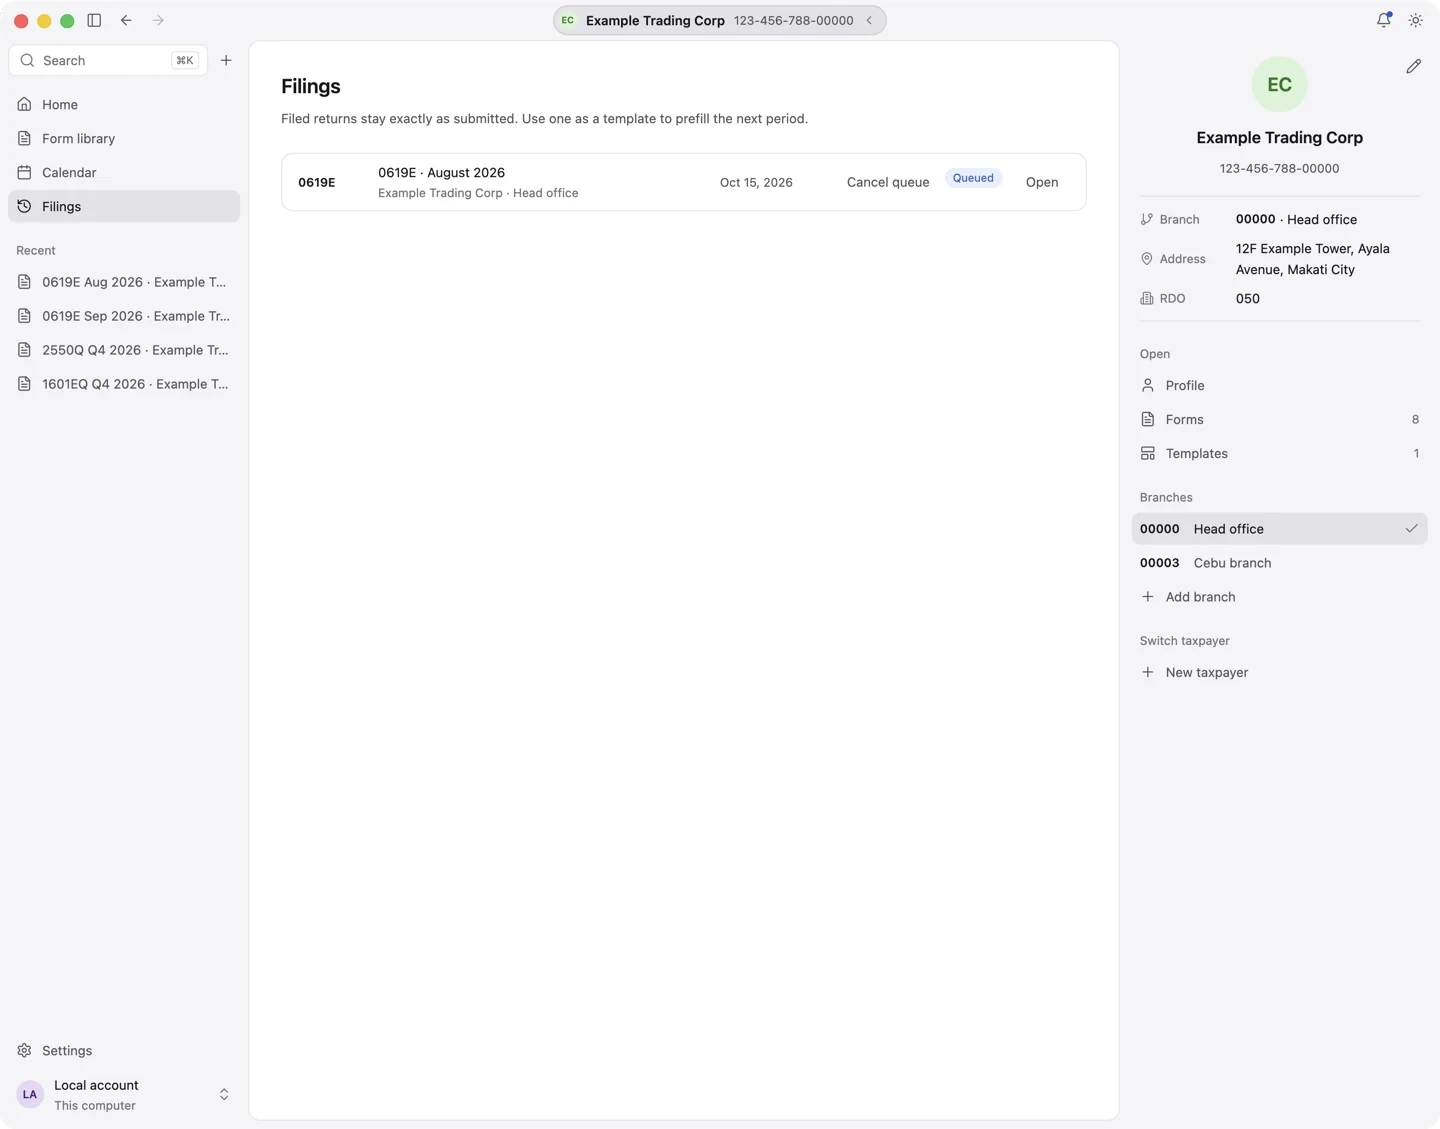
Task: Click the plus icon beside Search
Action: tap(226, 60)
